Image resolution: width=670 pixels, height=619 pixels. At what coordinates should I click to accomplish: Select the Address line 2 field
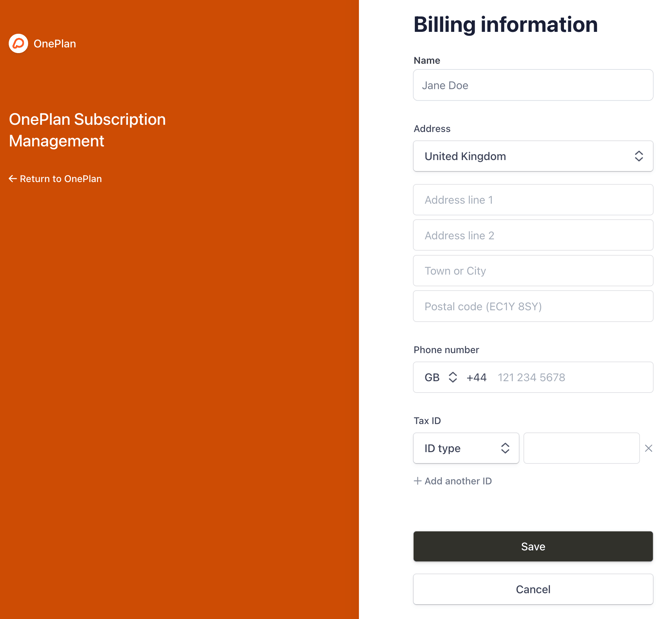pos(532,236)
